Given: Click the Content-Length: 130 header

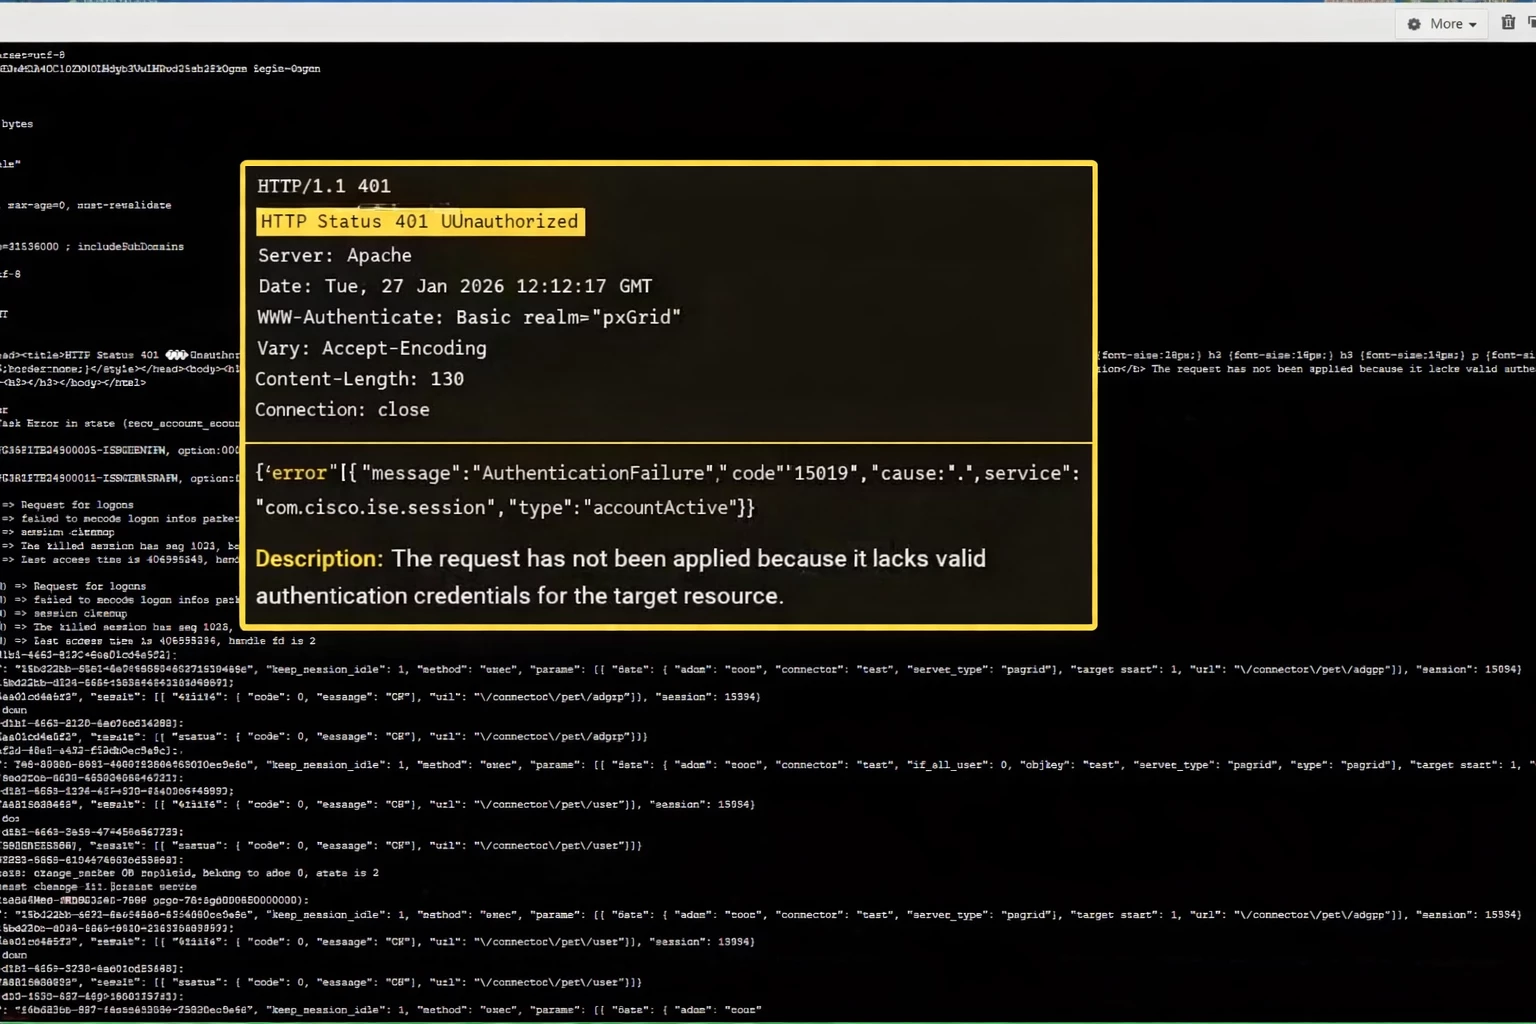Looking at the screenshot, I should (x=360, y=379).
